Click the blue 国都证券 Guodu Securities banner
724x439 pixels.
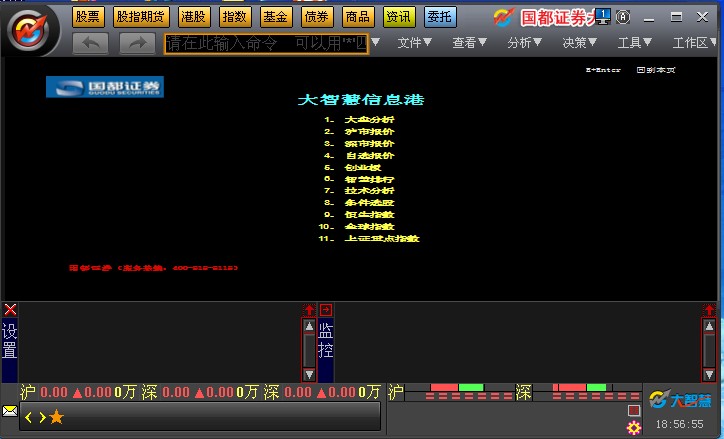coord(105,87)
